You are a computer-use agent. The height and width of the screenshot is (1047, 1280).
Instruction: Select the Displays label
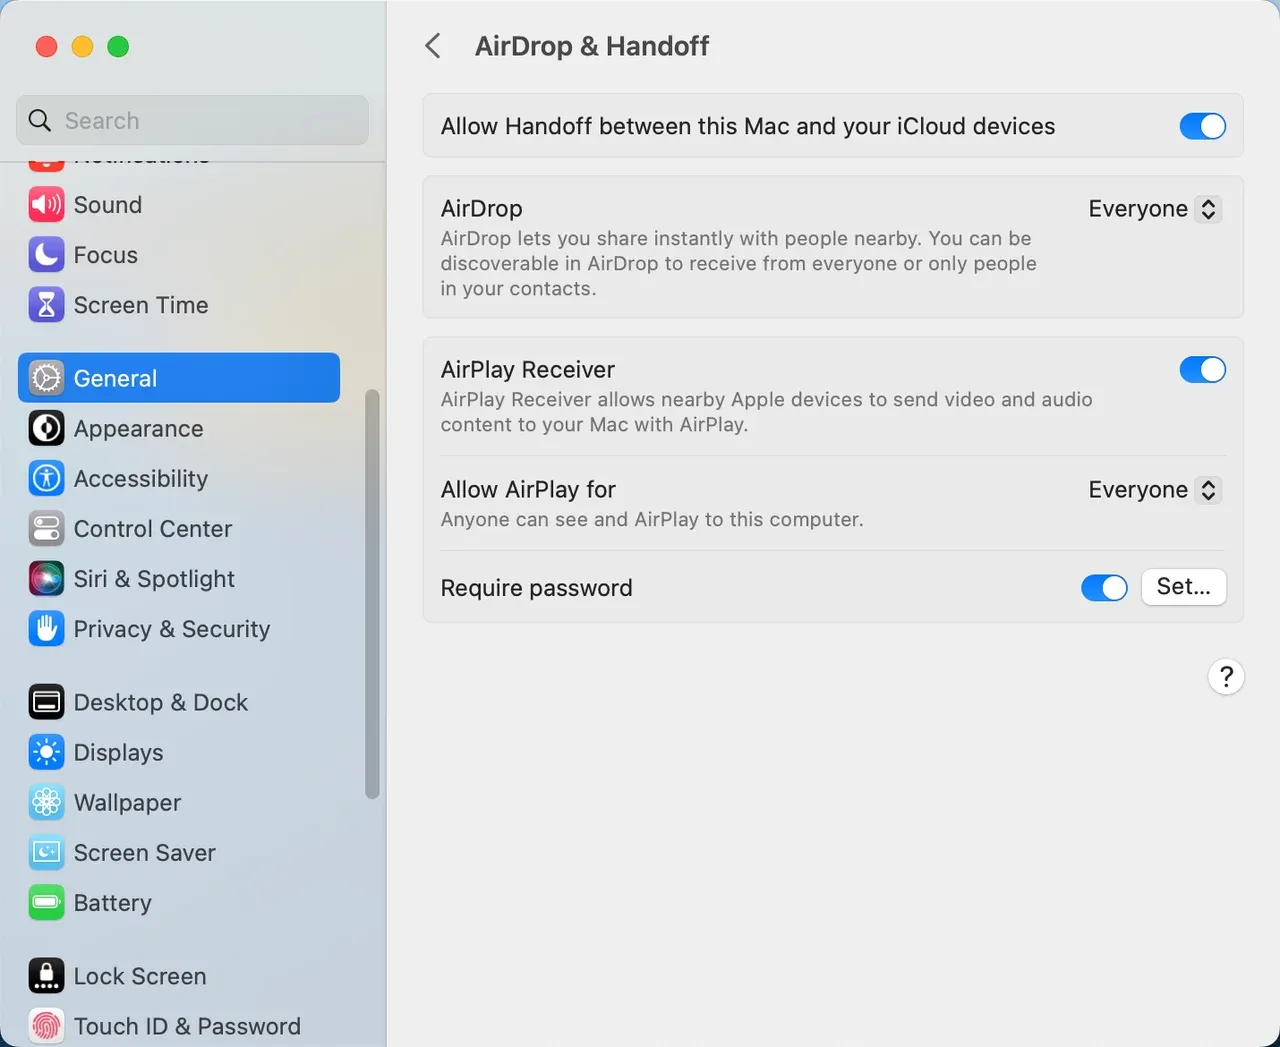pyautogui.click(x=118, y=752)
